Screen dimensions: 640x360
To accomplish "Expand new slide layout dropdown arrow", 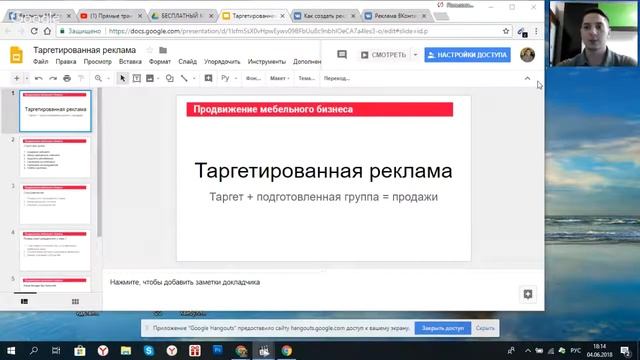I will 27,78.
